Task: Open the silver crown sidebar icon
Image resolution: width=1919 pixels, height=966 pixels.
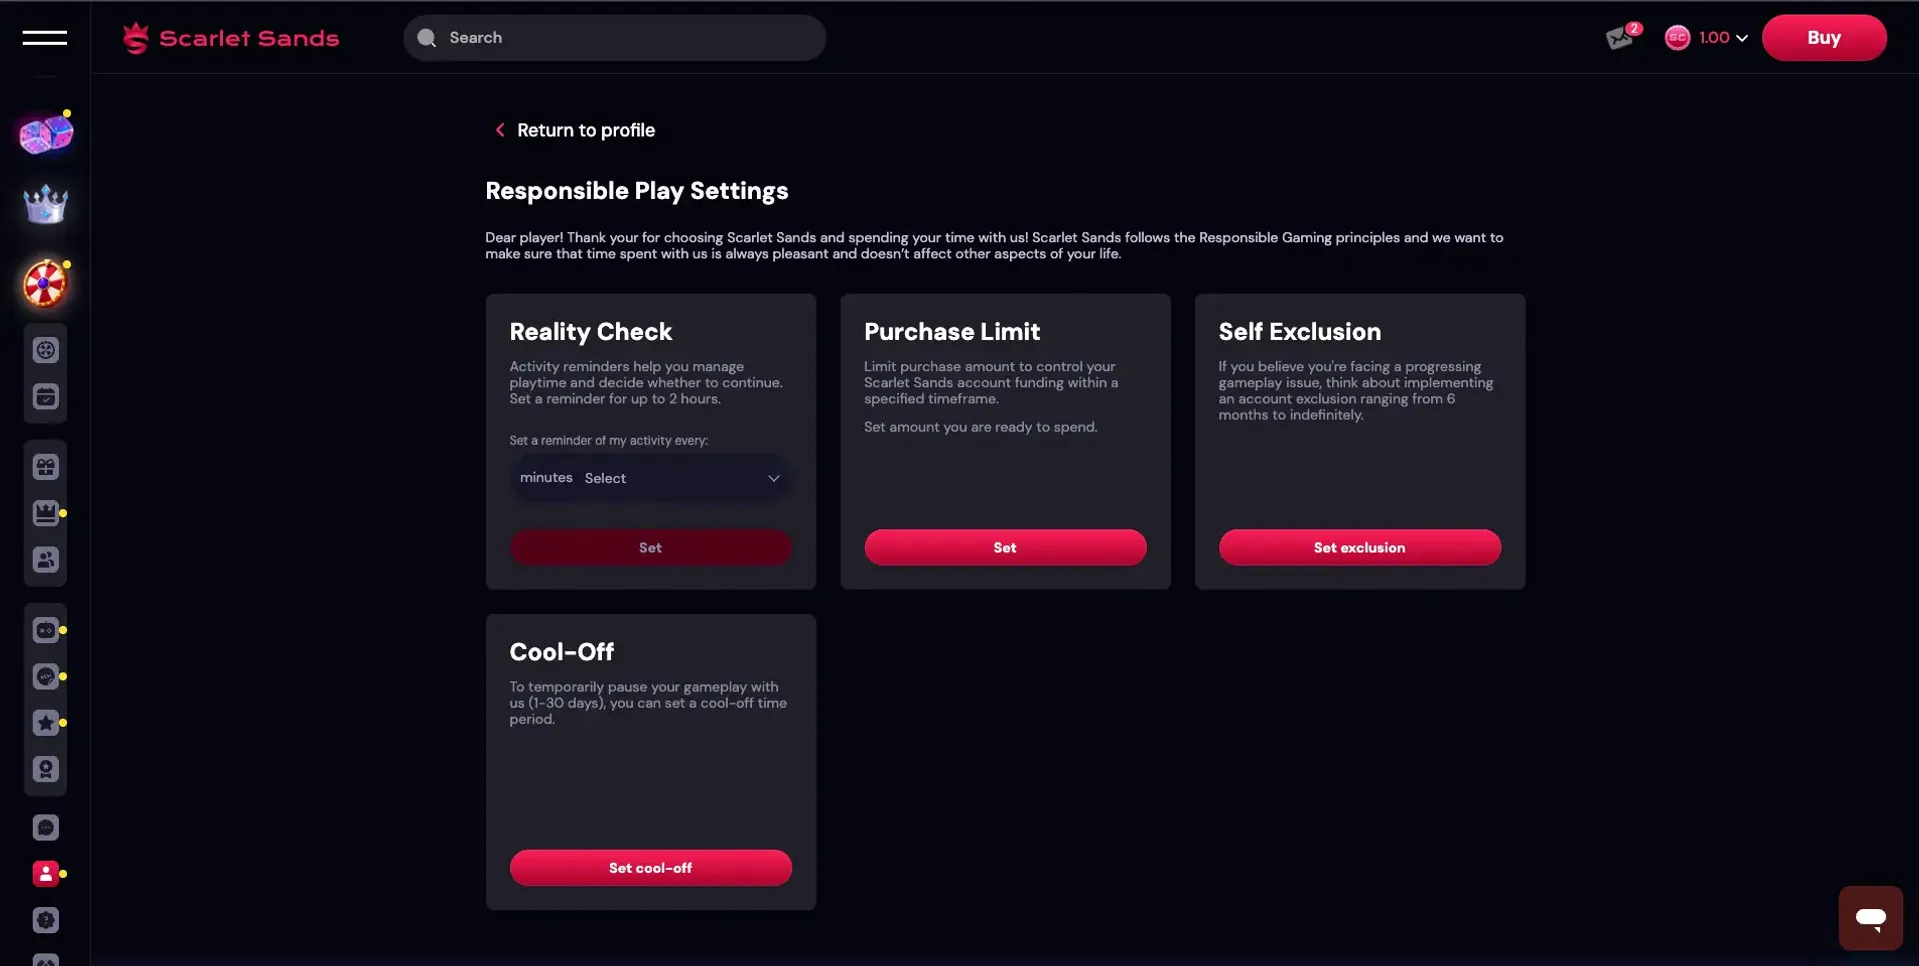Action: pyautogui.click(x=46, y=205)
